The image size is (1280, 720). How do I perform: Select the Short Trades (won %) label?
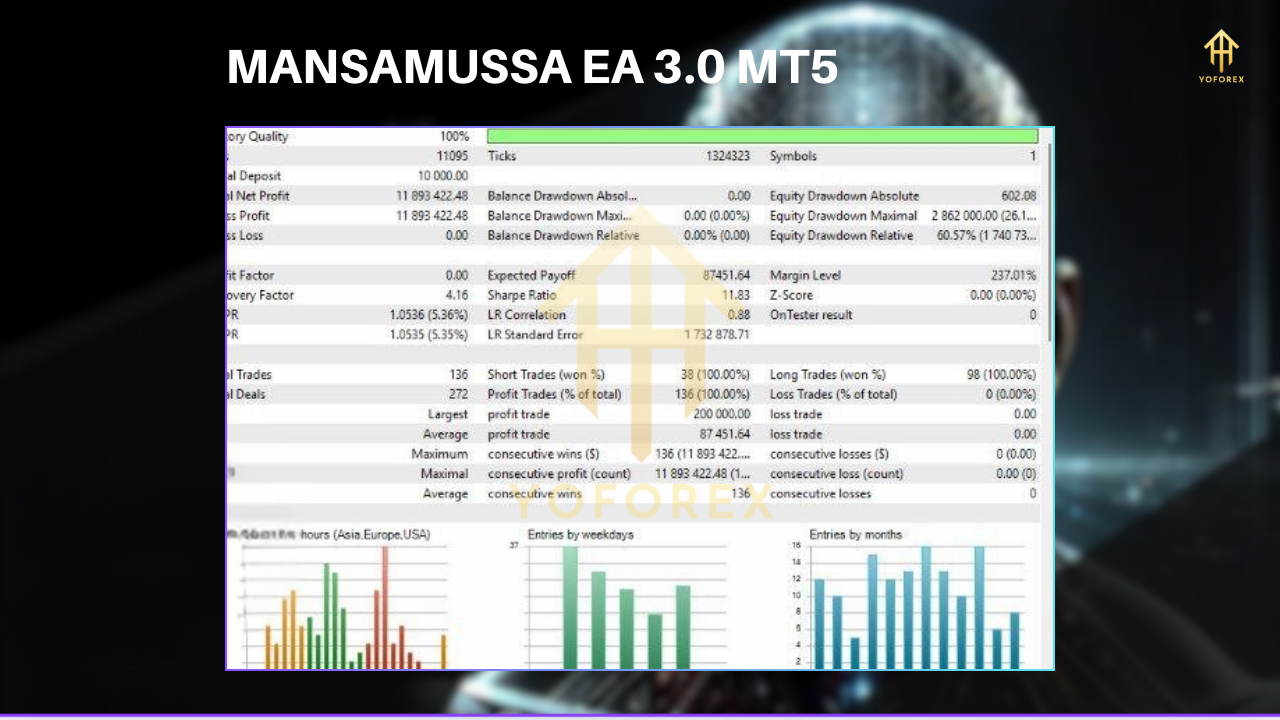coord(546,374)
